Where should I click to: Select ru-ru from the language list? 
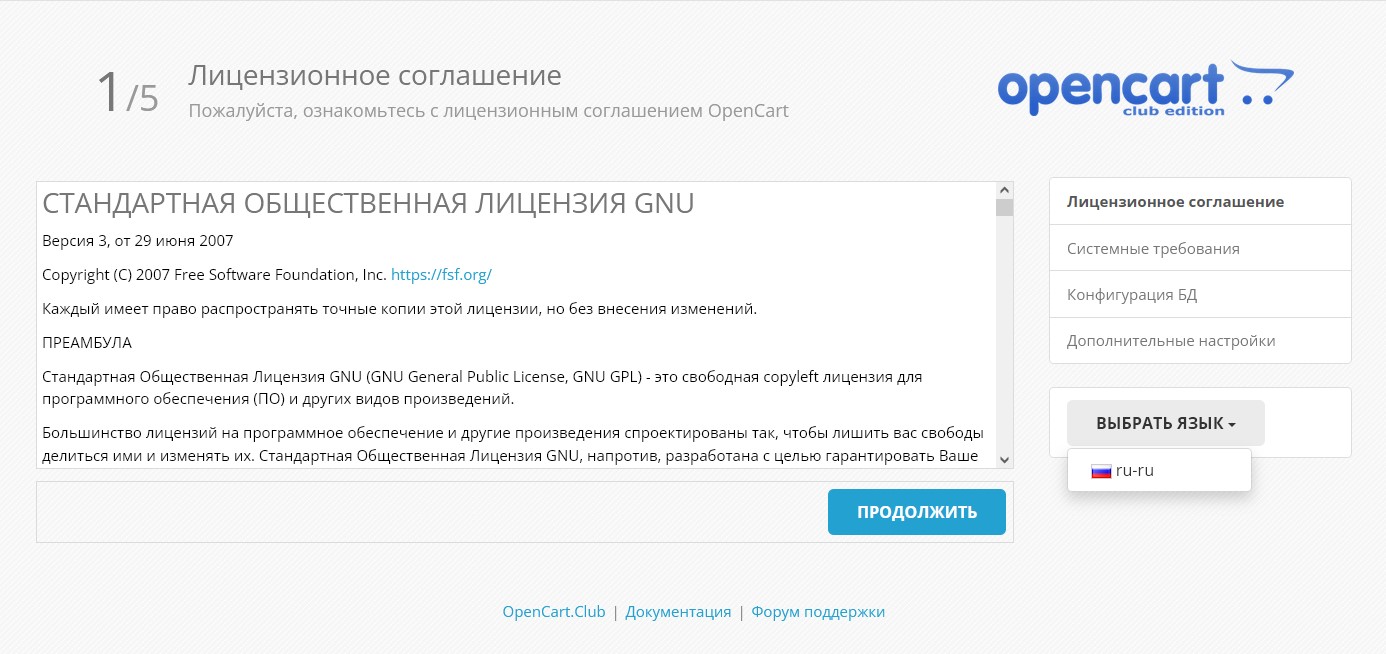(x=1134, y=469)
